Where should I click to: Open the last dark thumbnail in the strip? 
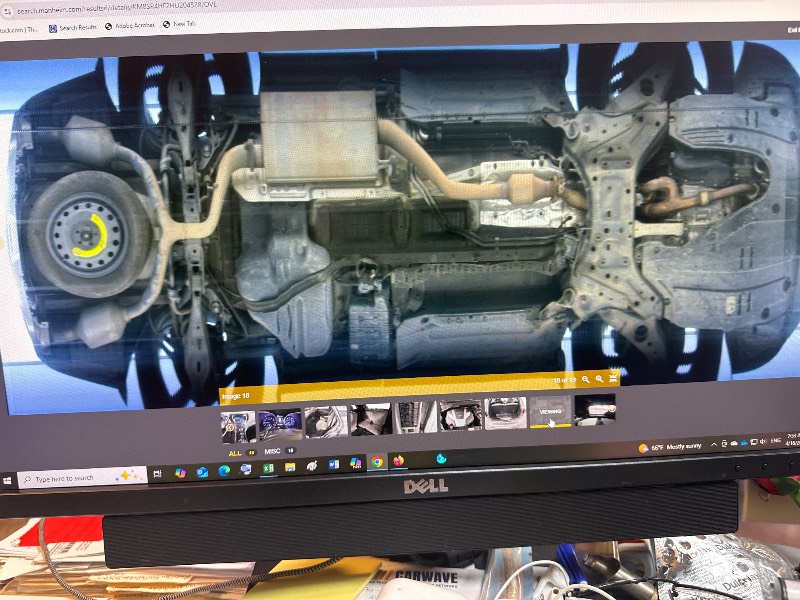click(x=595, y=409)
